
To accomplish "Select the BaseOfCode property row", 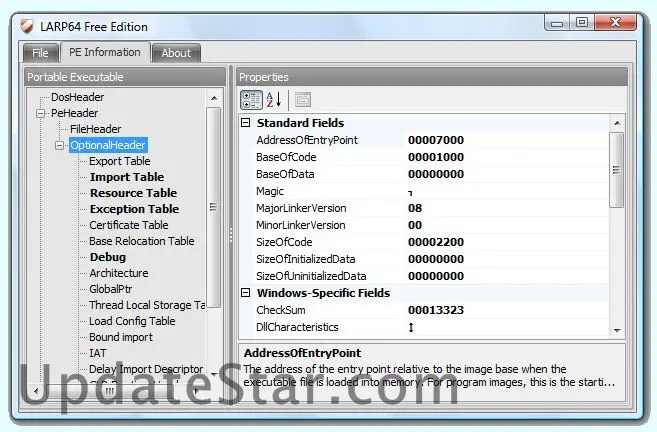I will pos(424,157).
